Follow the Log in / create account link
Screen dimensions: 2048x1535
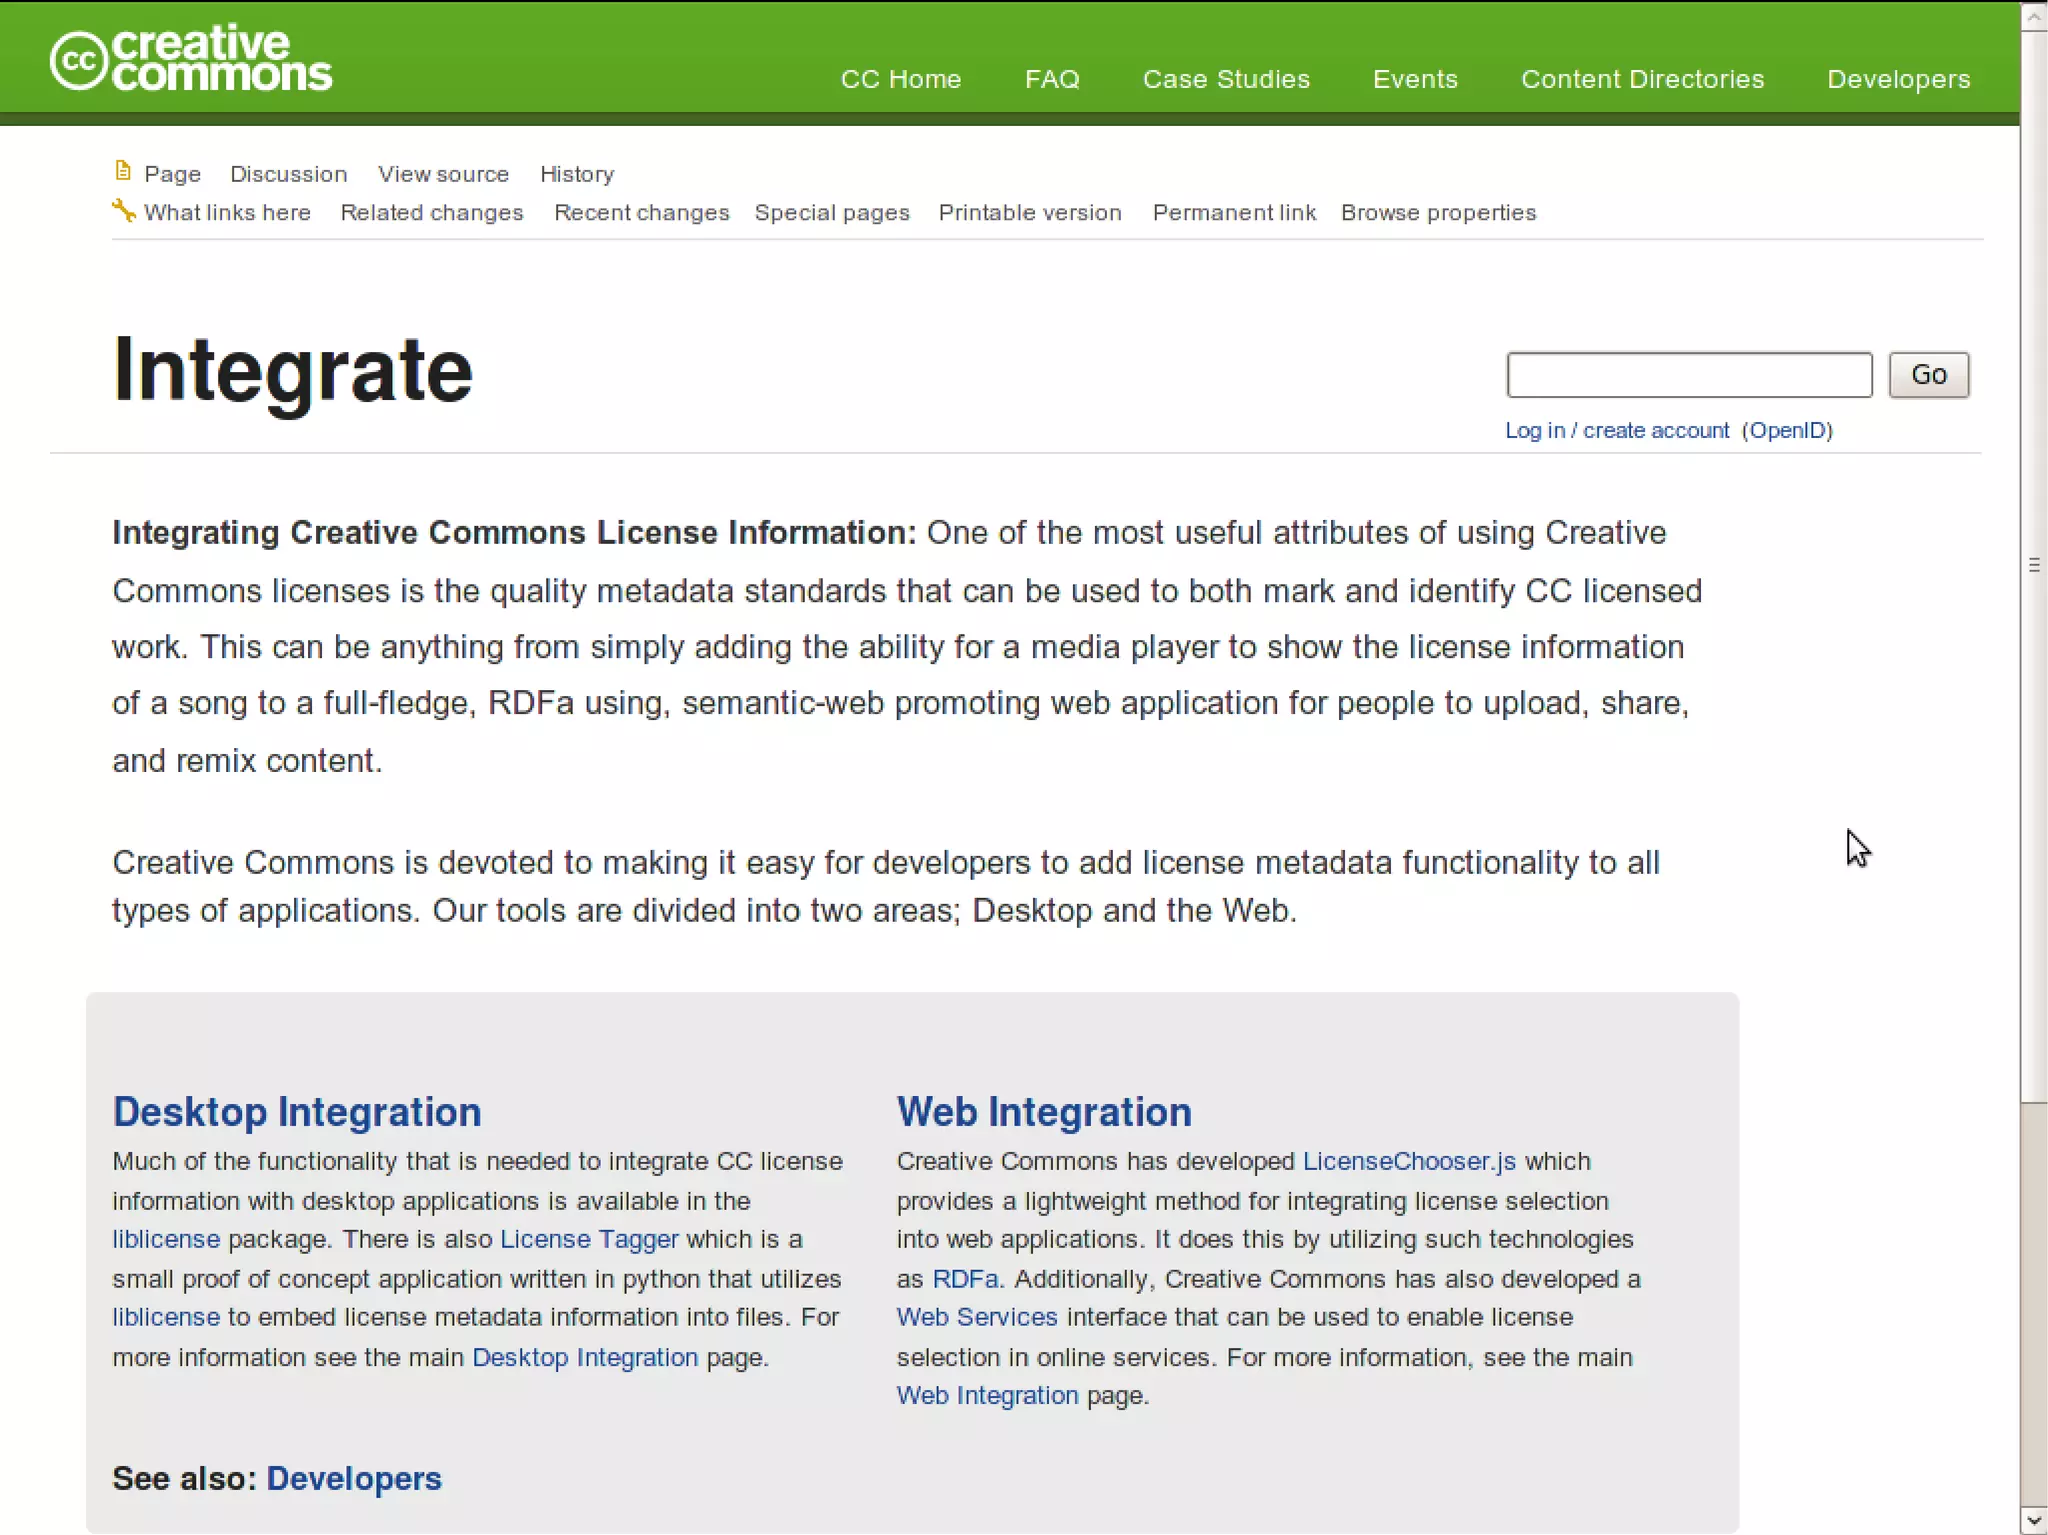click(1616, 430)
